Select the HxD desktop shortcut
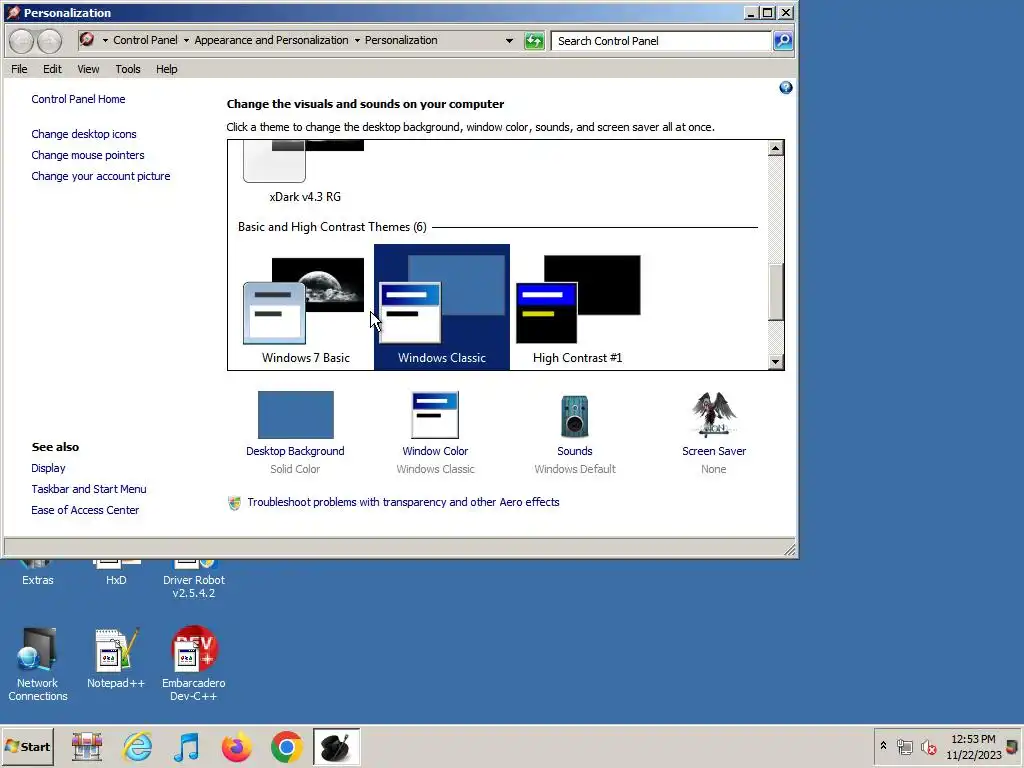 (116, 573)
